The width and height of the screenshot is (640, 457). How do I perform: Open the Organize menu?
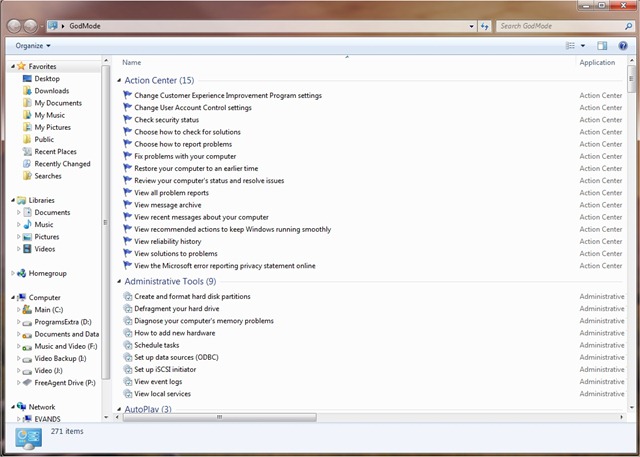[x=33, y=46]
